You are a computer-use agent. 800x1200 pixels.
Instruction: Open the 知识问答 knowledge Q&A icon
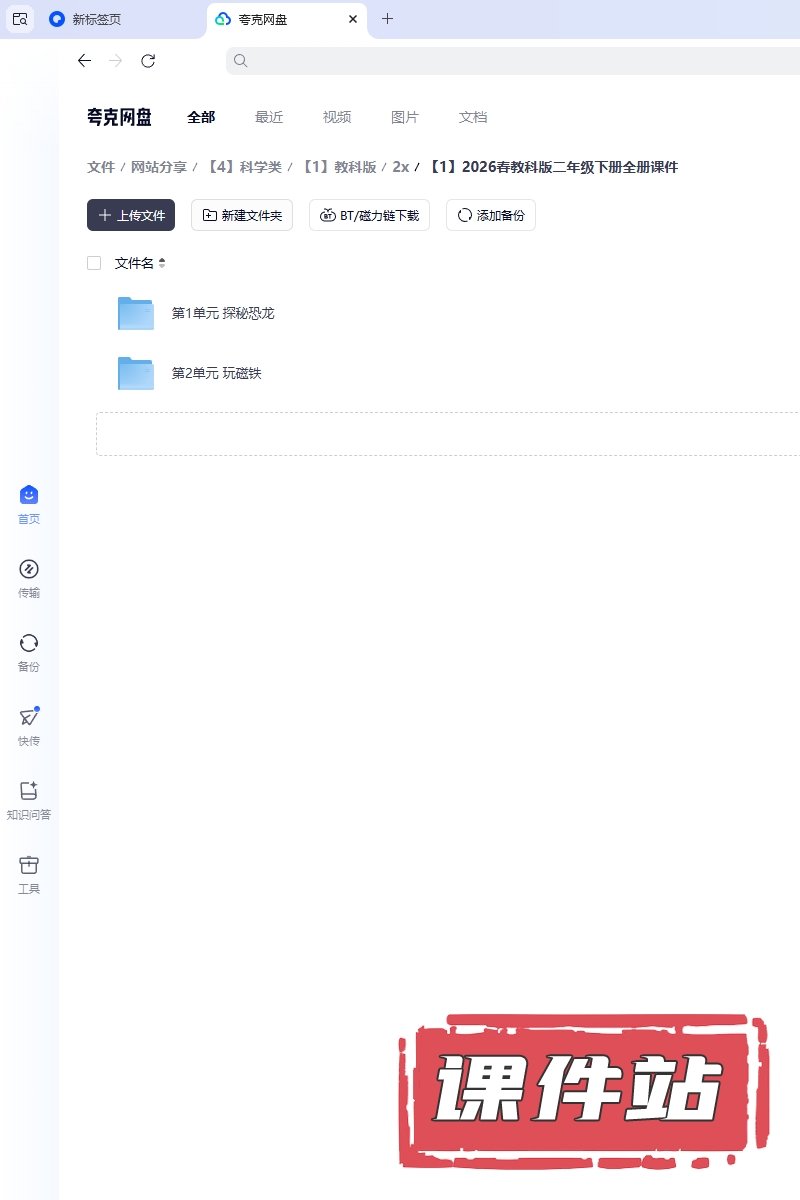[x=29, y=792]
